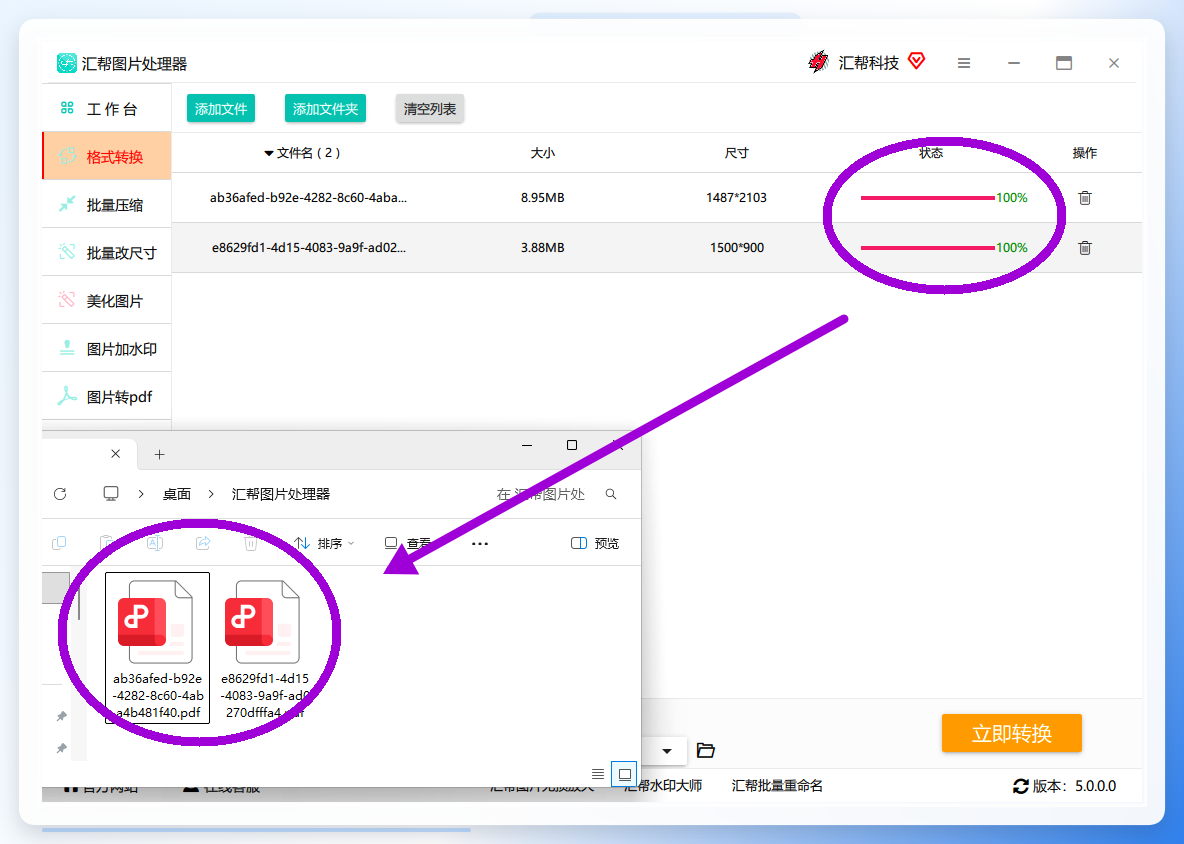Click the This PC monitor icon in Explorer
This screenshot has width=1184, height=844.
pos(111,494)
